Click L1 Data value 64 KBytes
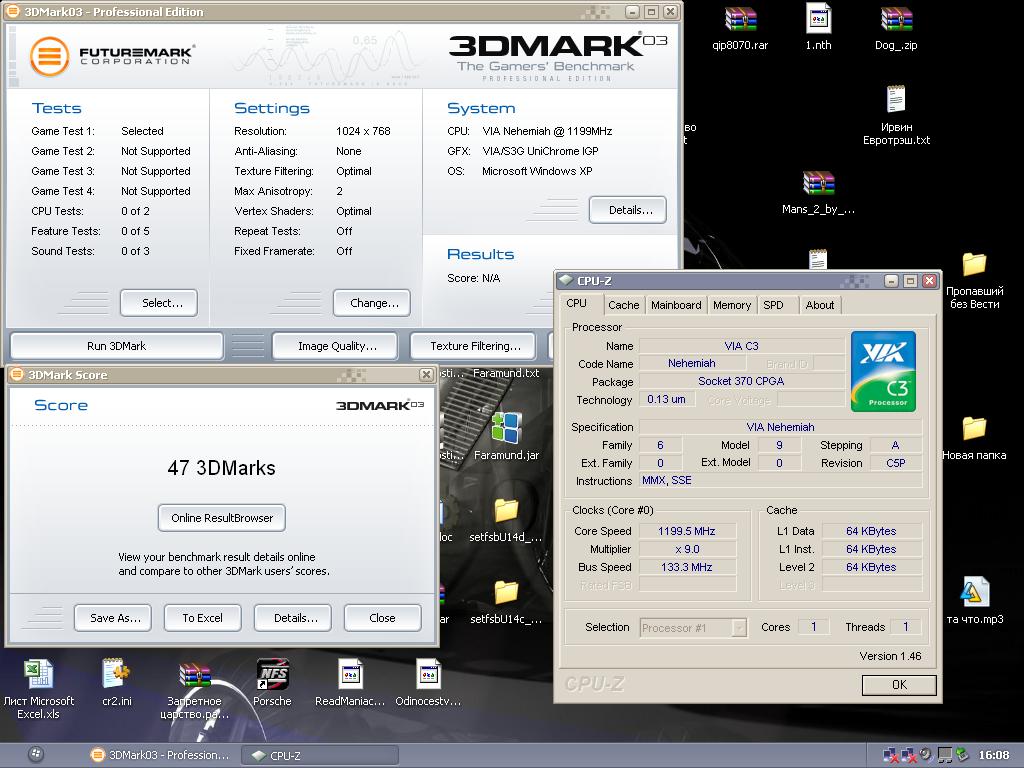This screenshot has height=768, width=1024. 871,531
